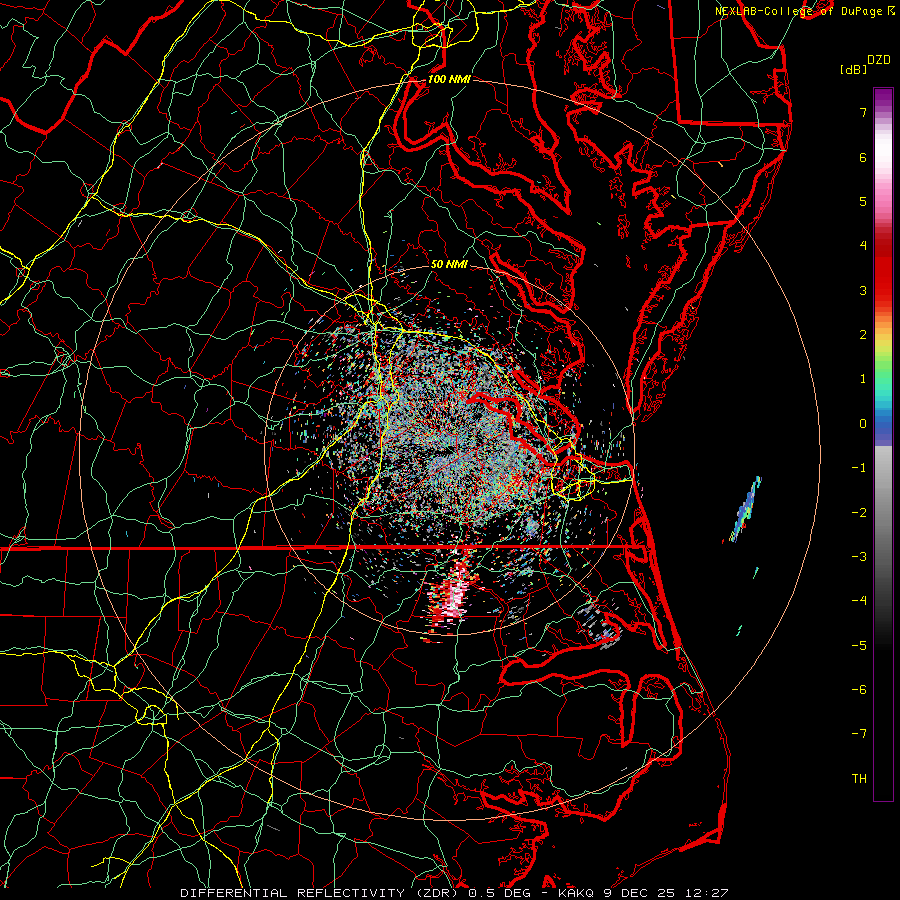The image size is (900, 900).
Task: Click the DZD legend title
Action: [878, 60]
